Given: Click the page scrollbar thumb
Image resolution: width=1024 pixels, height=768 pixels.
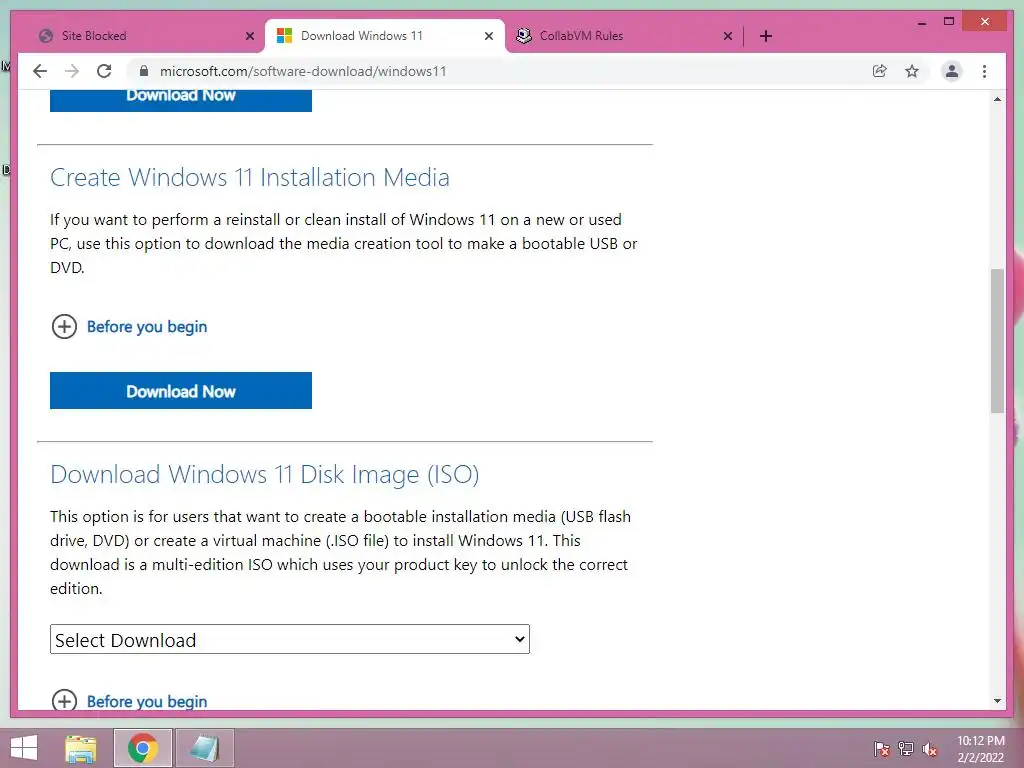Looking at the screenshot, I should pos(997,340).
